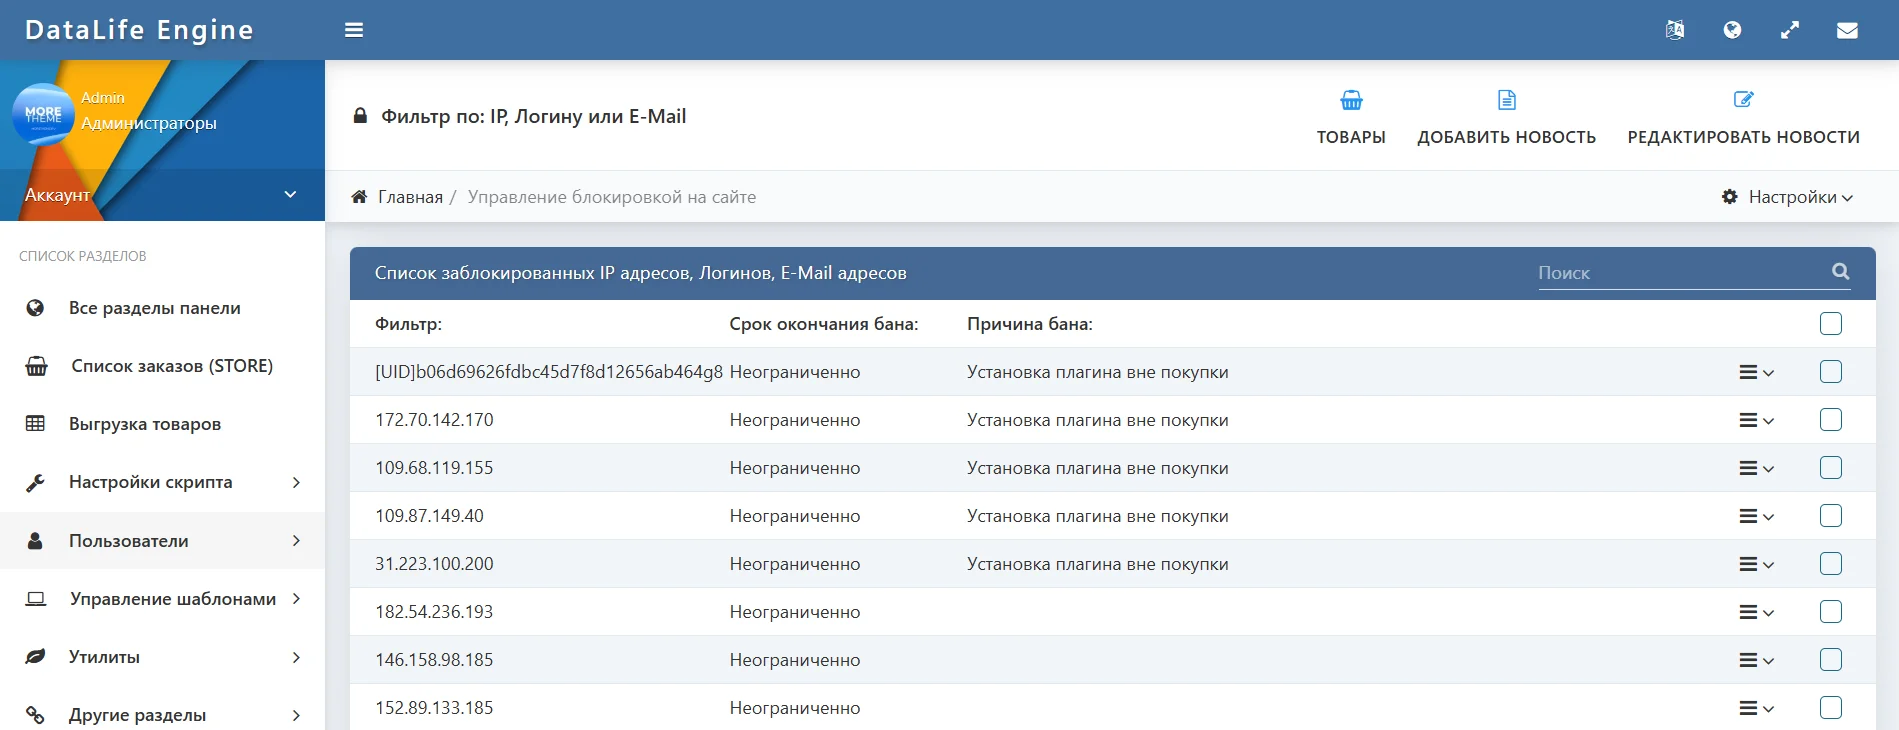Click the document icon above ДОБАВИТЬ НОВОСТЬ

point(1506,100)
